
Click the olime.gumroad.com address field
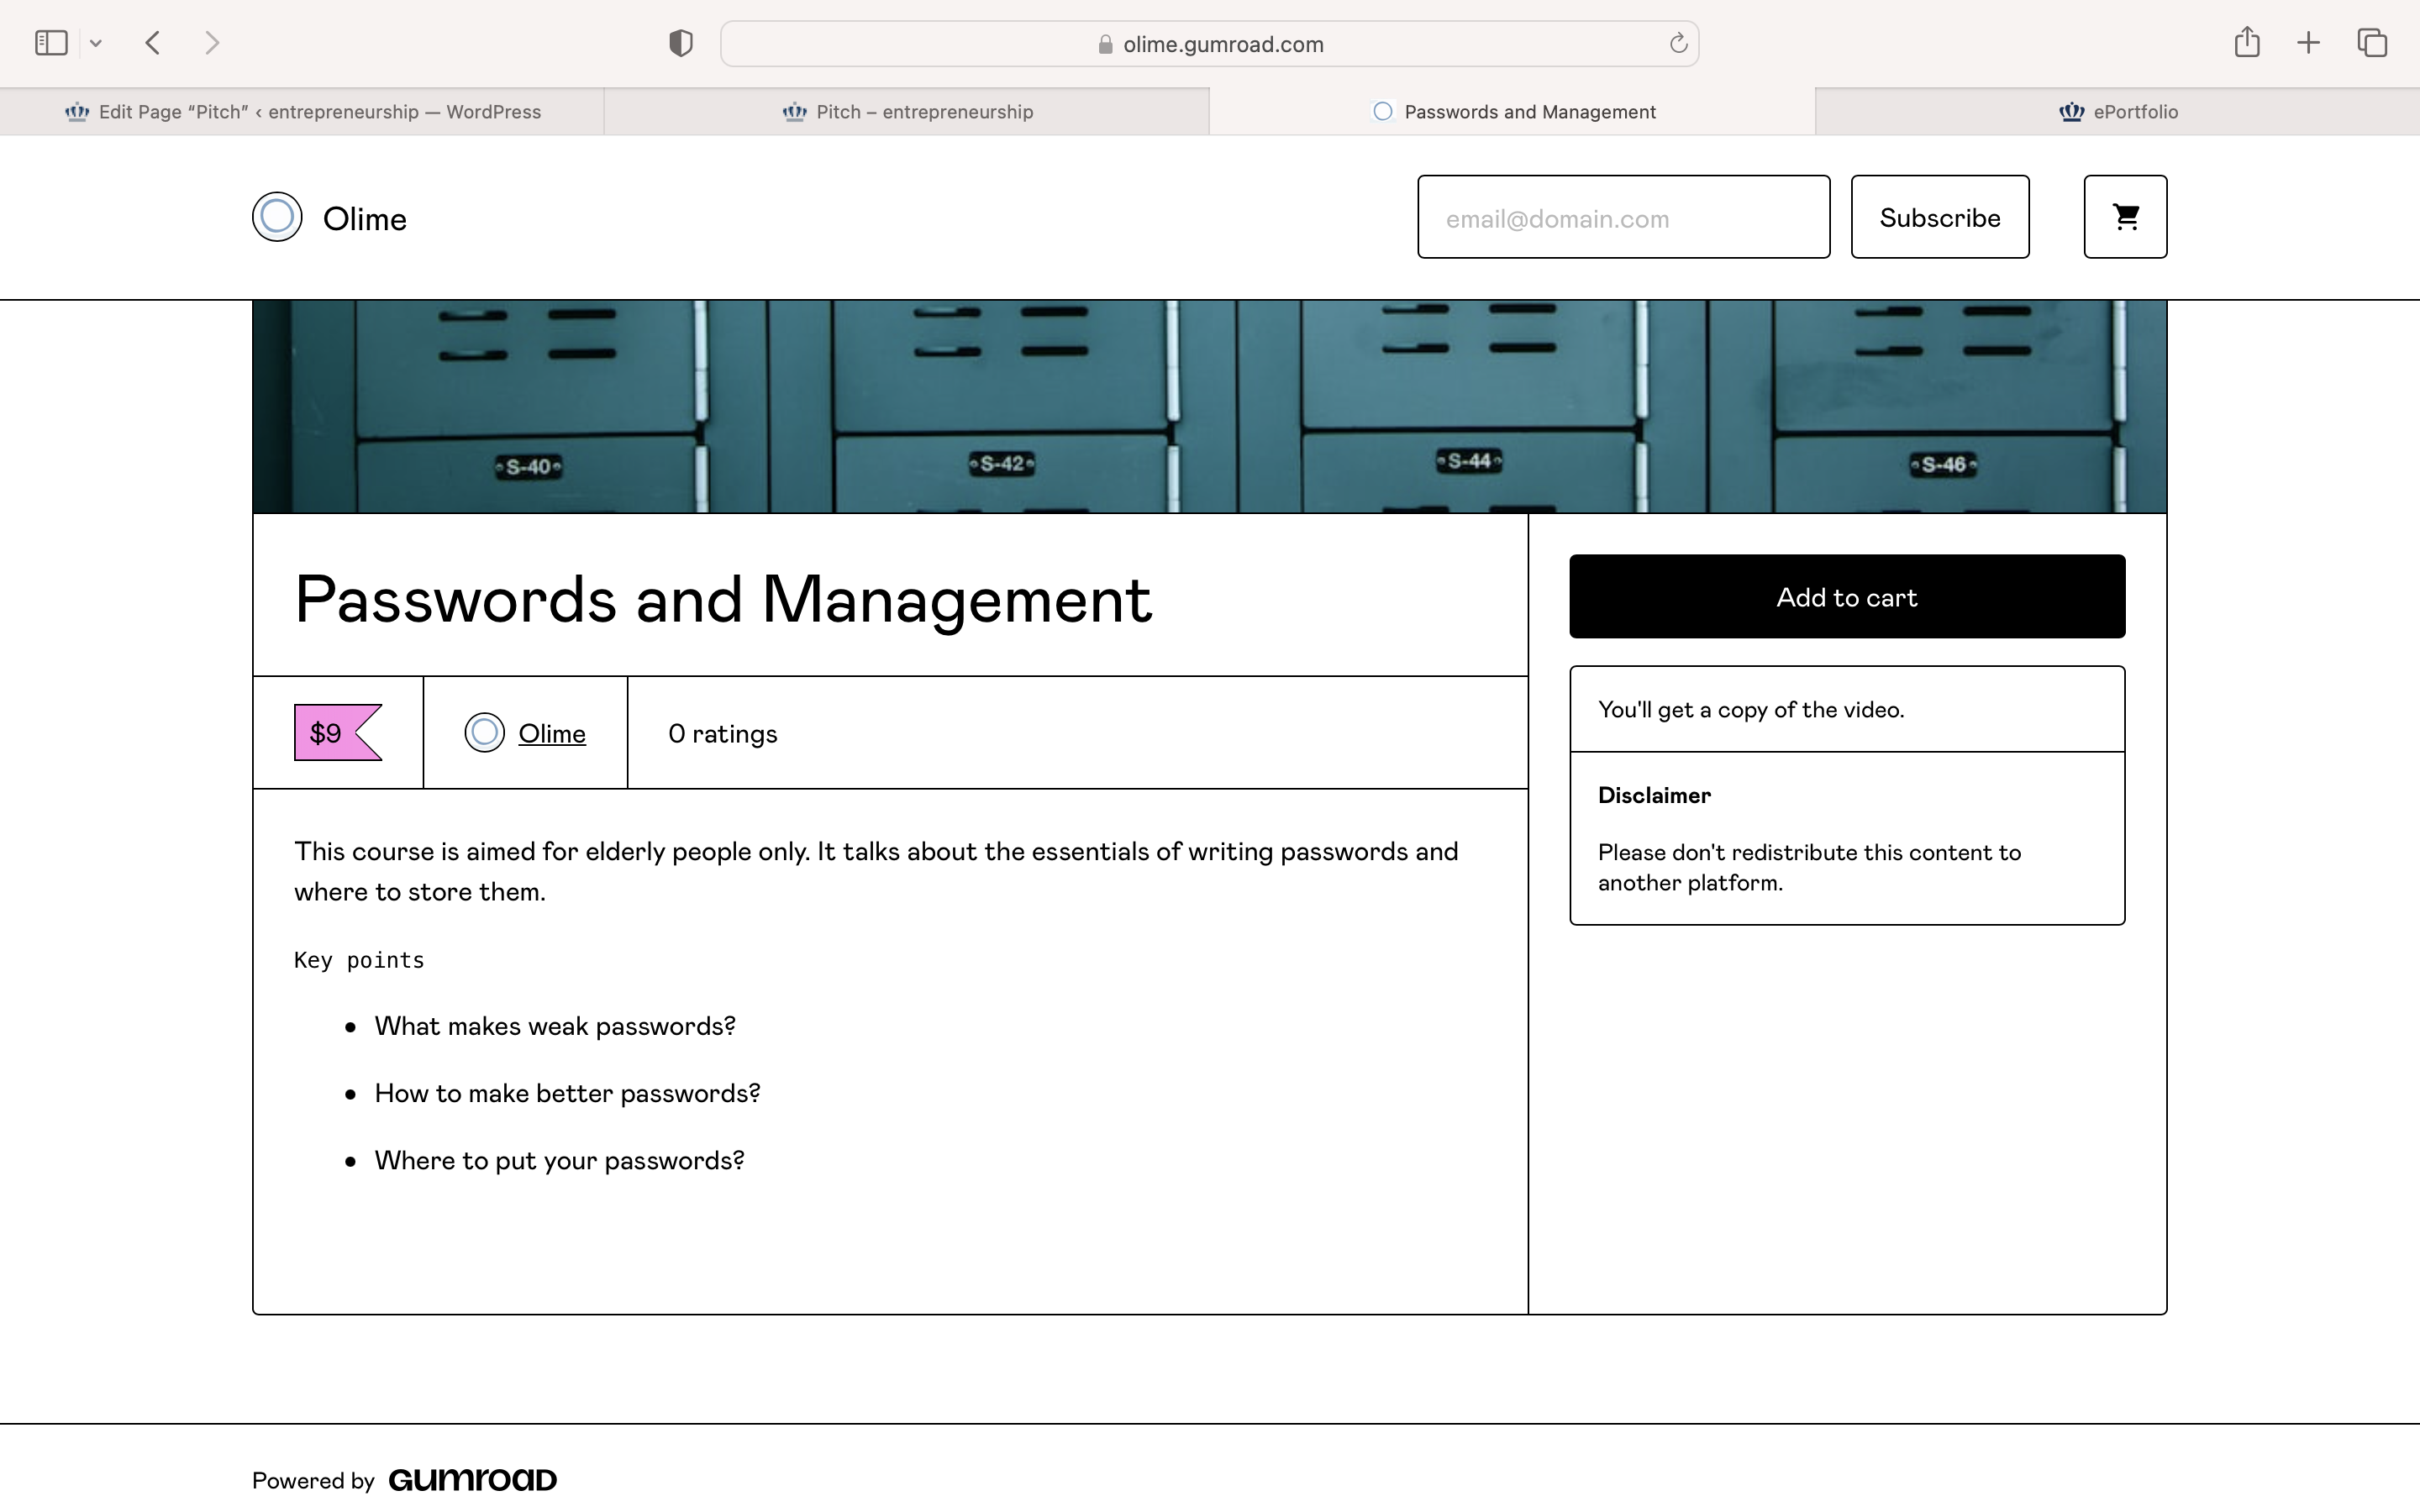(1209, 44)
